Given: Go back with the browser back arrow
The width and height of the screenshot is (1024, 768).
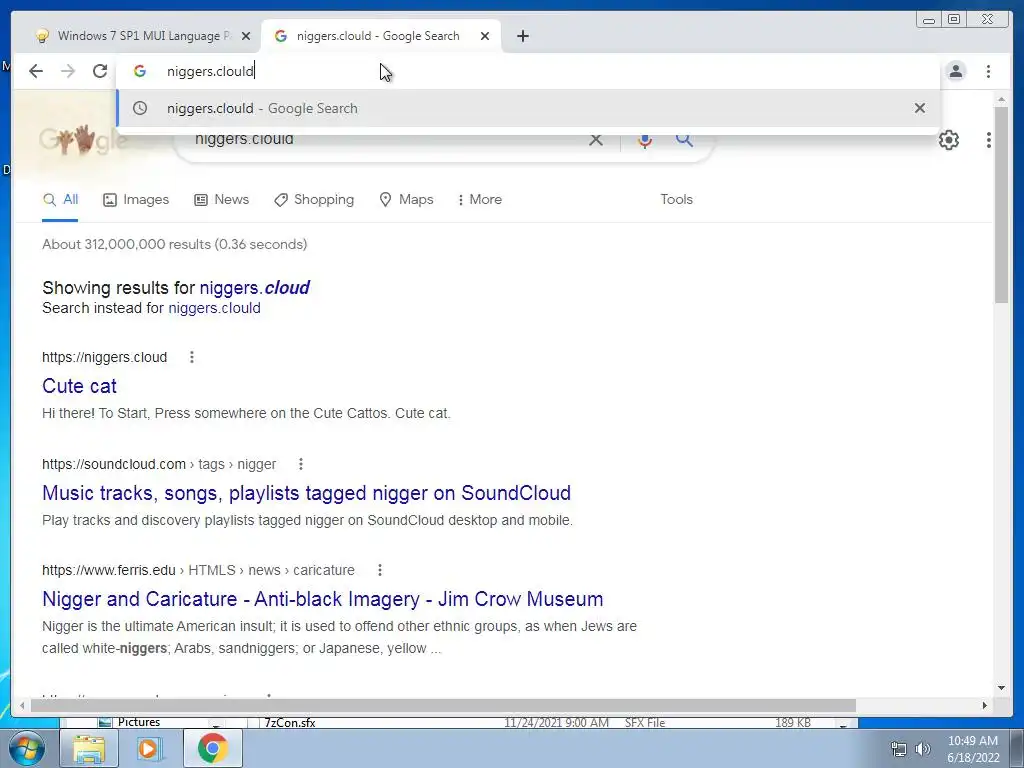Looking at the screenshot, I should pyautogui.click(x=36, y=71).
